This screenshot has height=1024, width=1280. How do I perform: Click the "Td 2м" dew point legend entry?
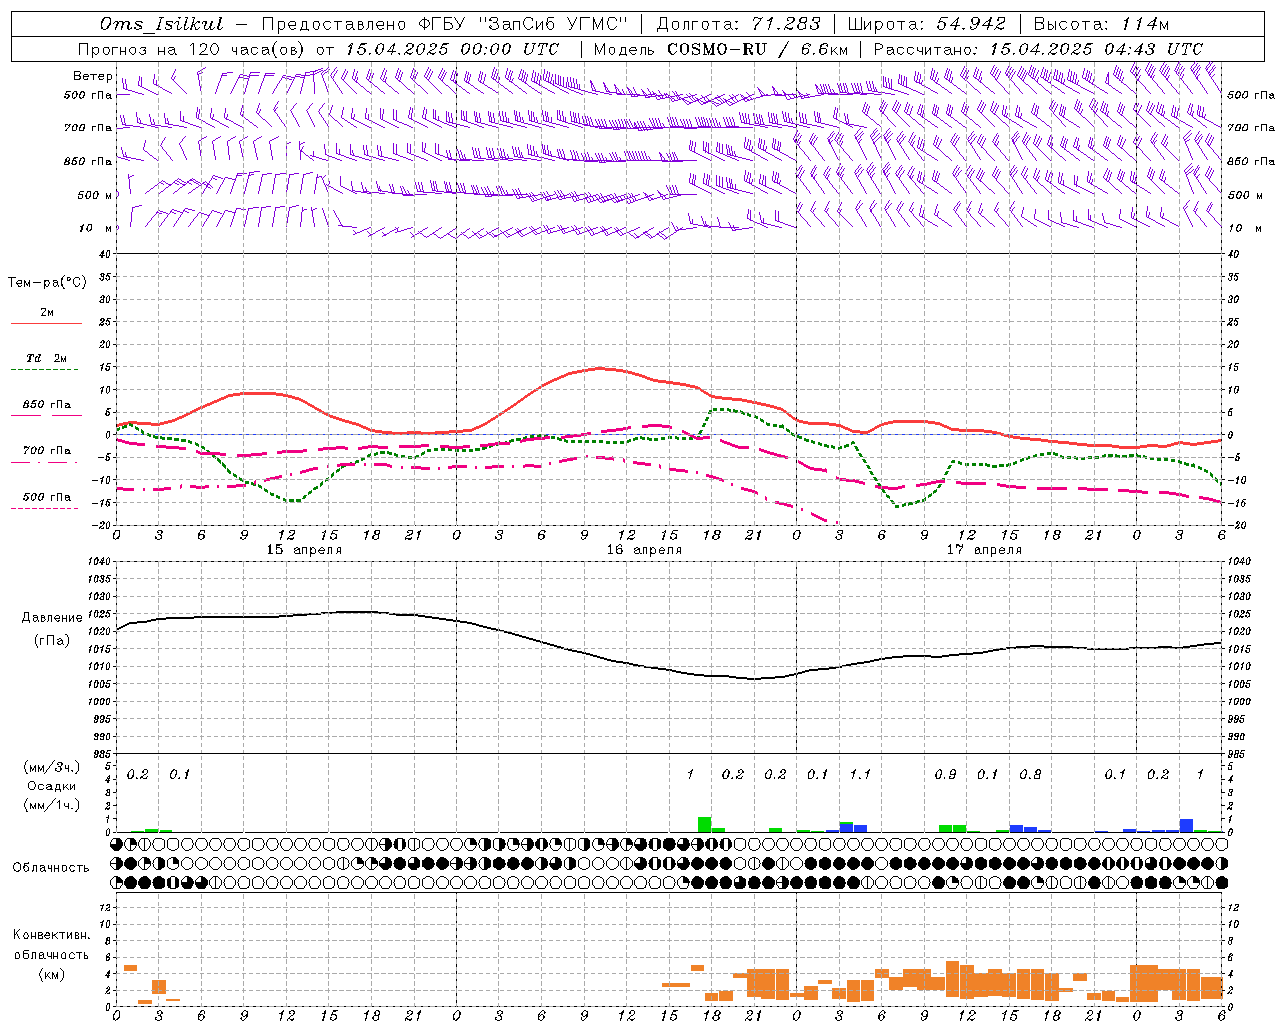[x=46, y=358]
